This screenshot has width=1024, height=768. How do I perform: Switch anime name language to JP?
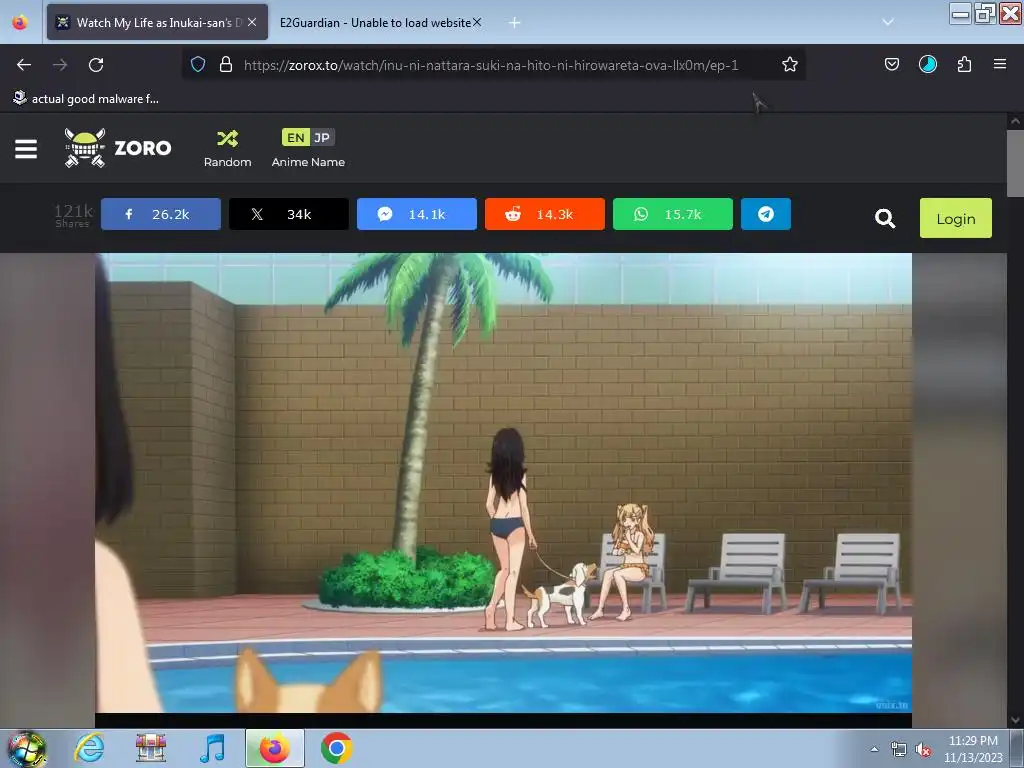point(322,137)
